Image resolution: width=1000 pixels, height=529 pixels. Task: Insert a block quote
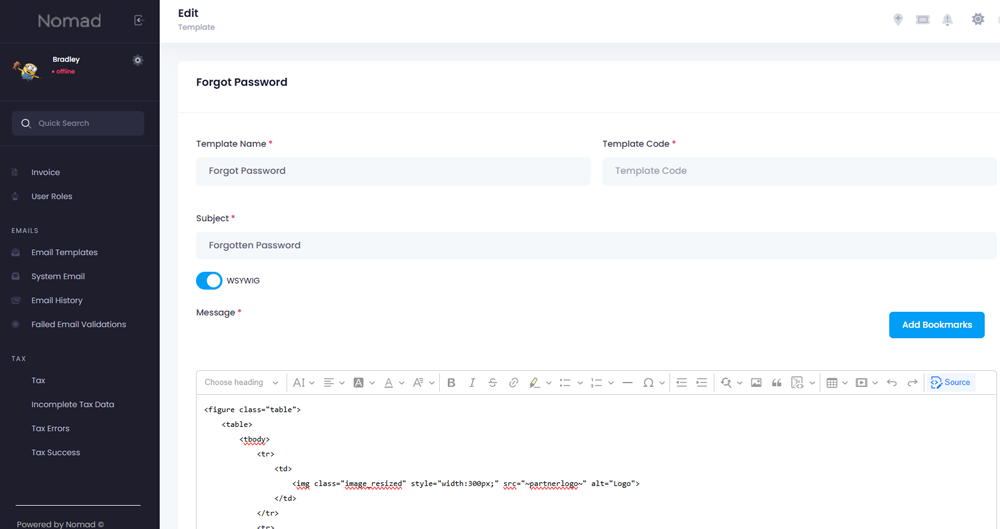pyautogui.click(x=776, y=382)
